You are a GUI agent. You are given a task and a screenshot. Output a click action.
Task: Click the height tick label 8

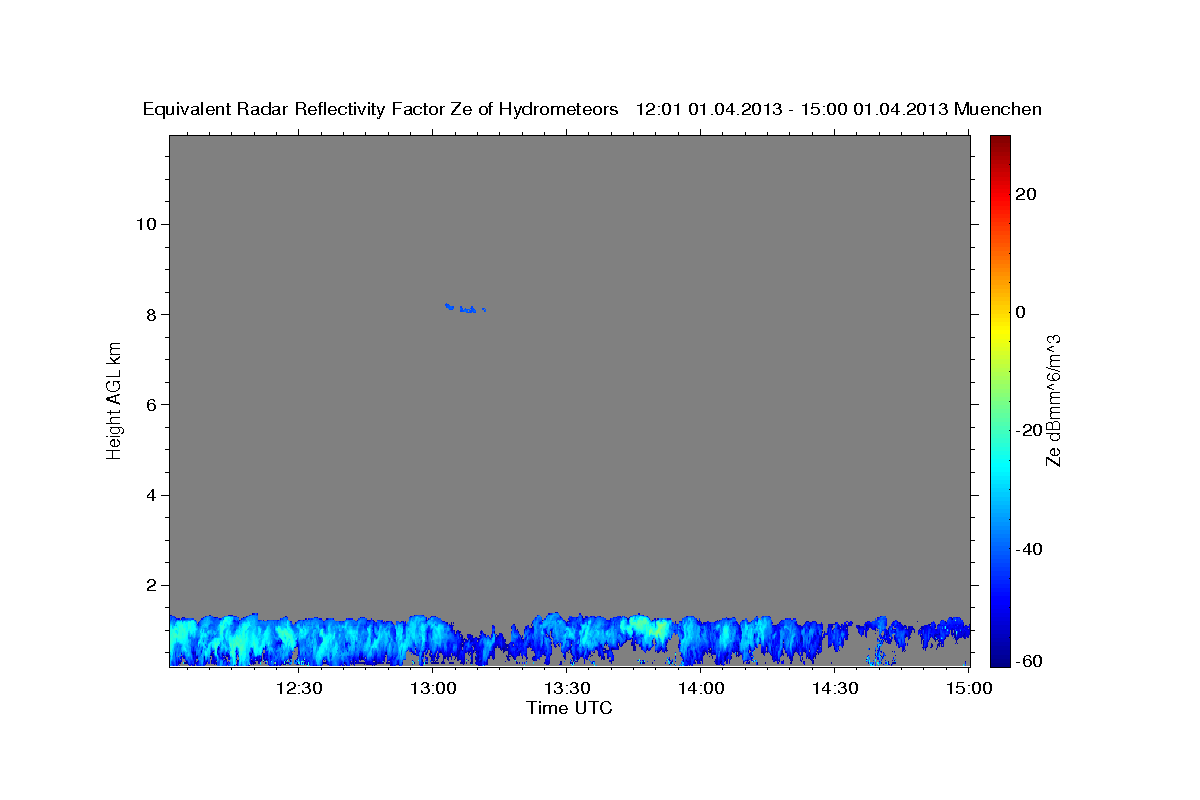click(x=150, y=314)
